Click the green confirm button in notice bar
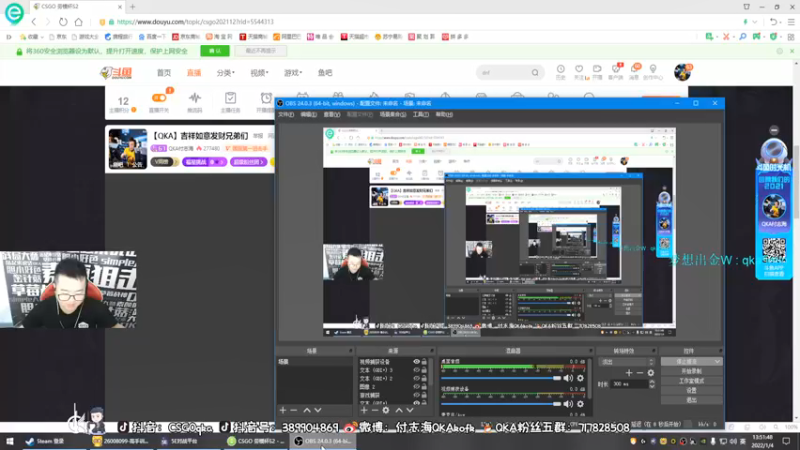This screenshot has width=800, height=450. pyautogui.click(x=215, y=51)
